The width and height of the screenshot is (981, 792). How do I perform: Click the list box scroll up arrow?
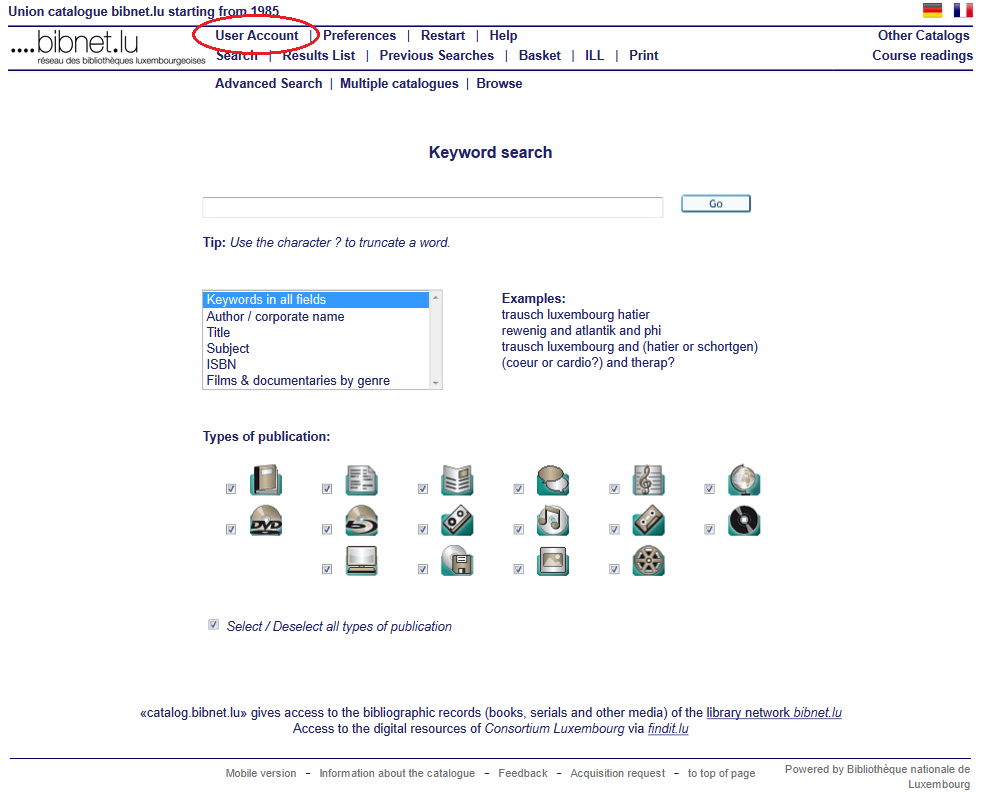point(435,297)
